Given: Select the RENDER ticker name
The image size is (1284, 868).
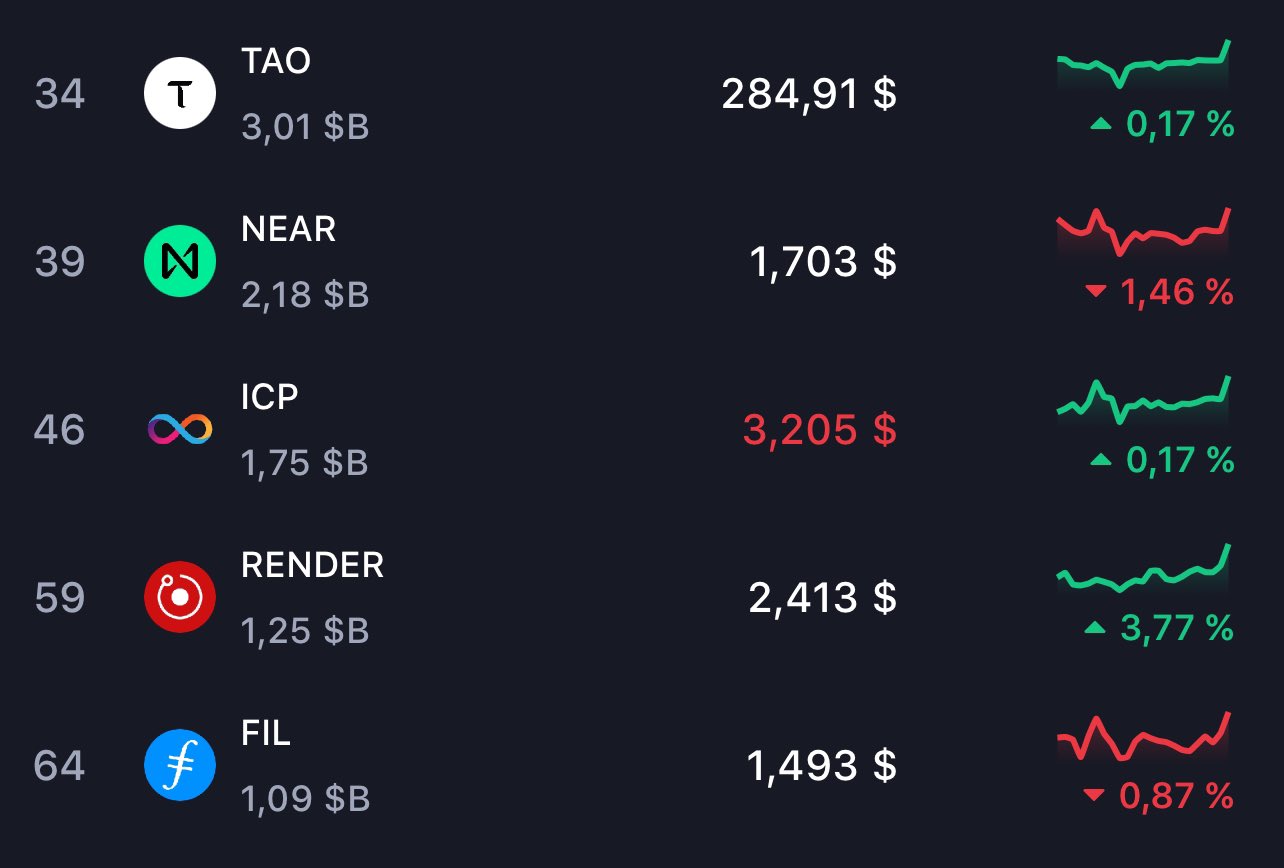Looking at the screenshot, I should point(312,565).
